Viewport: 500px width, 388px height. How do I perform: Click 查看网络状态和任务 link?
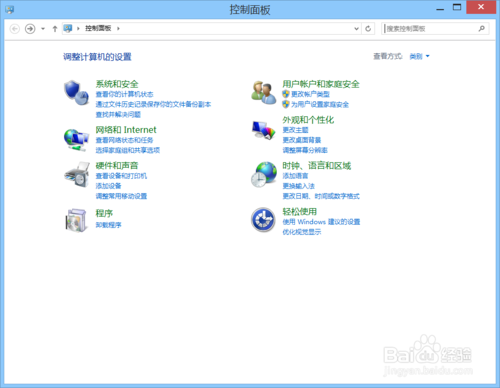(124, 140)
